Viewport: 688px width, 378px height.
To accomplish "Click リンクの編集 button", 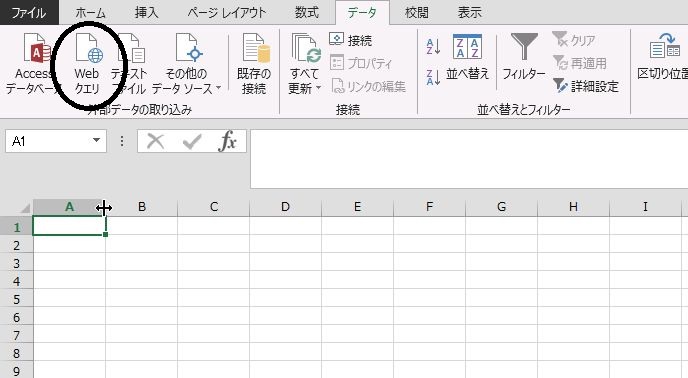I will pyautogui.click(x=369, y=86).
